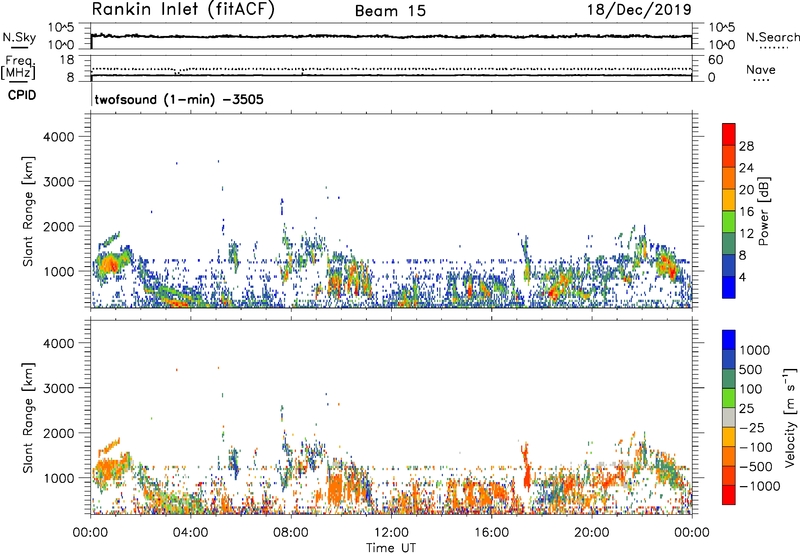Click the Velocity color bar gray segment
The height and width of the screenshot is (554, 800).
pyautogui.click(x=729, y=417)
